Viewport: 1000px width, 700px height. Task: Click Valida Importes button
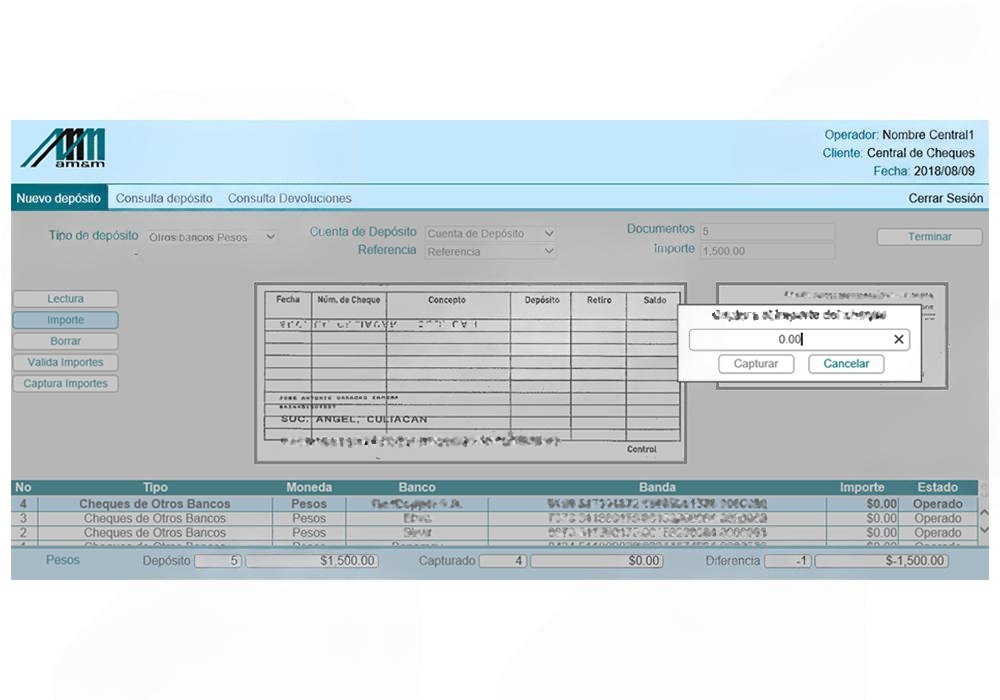pyautogui.click(x=65, y=362)
